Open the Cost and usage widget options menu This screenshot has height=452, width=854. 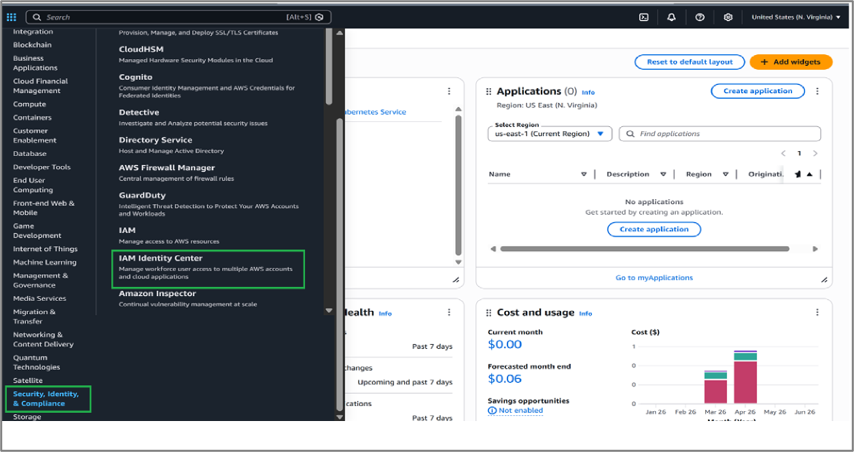pos(817,312)
